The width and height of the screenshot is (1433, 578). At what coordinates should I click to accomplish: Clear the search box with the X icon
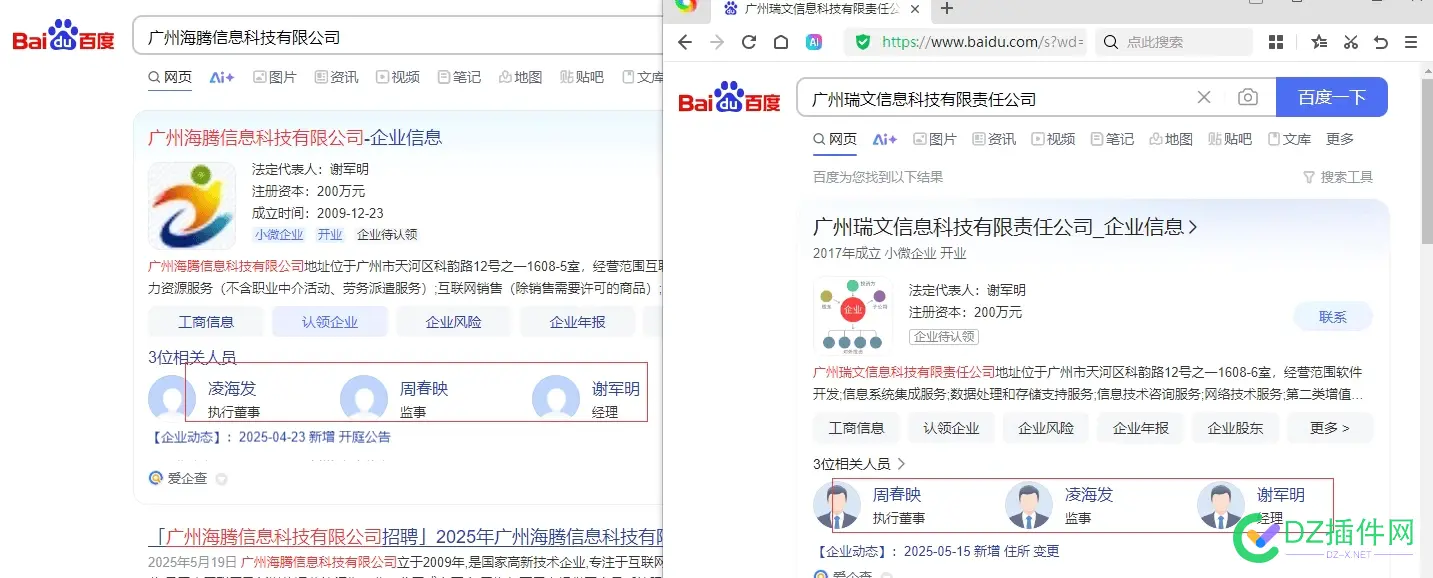1204,97
